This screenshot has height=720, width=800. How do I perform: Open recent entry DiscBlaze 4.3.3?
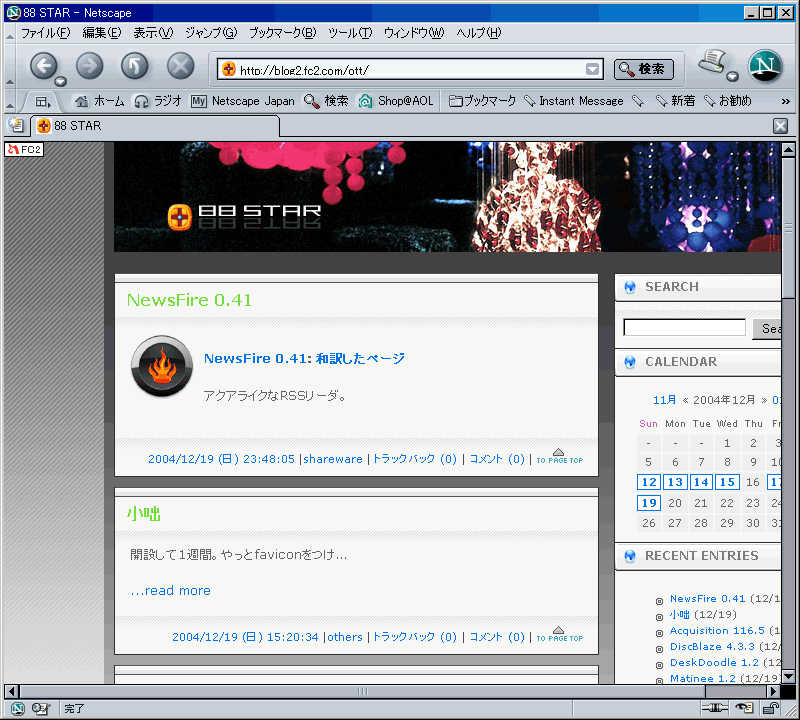[x=712, y=647]
